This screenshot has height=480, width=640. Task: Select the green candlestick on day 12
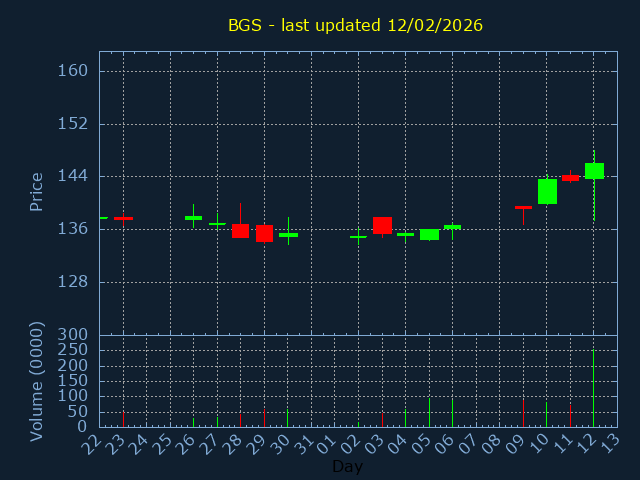(594, 171)
